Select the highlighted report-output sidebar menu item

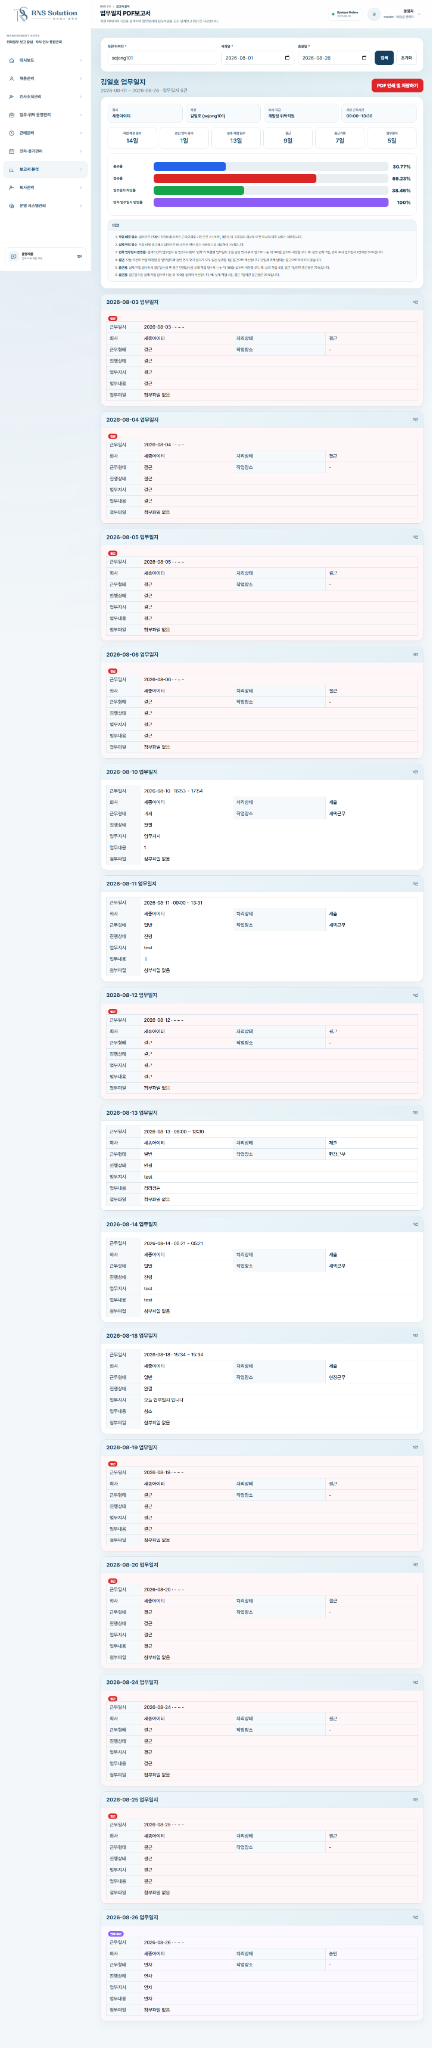46,169
